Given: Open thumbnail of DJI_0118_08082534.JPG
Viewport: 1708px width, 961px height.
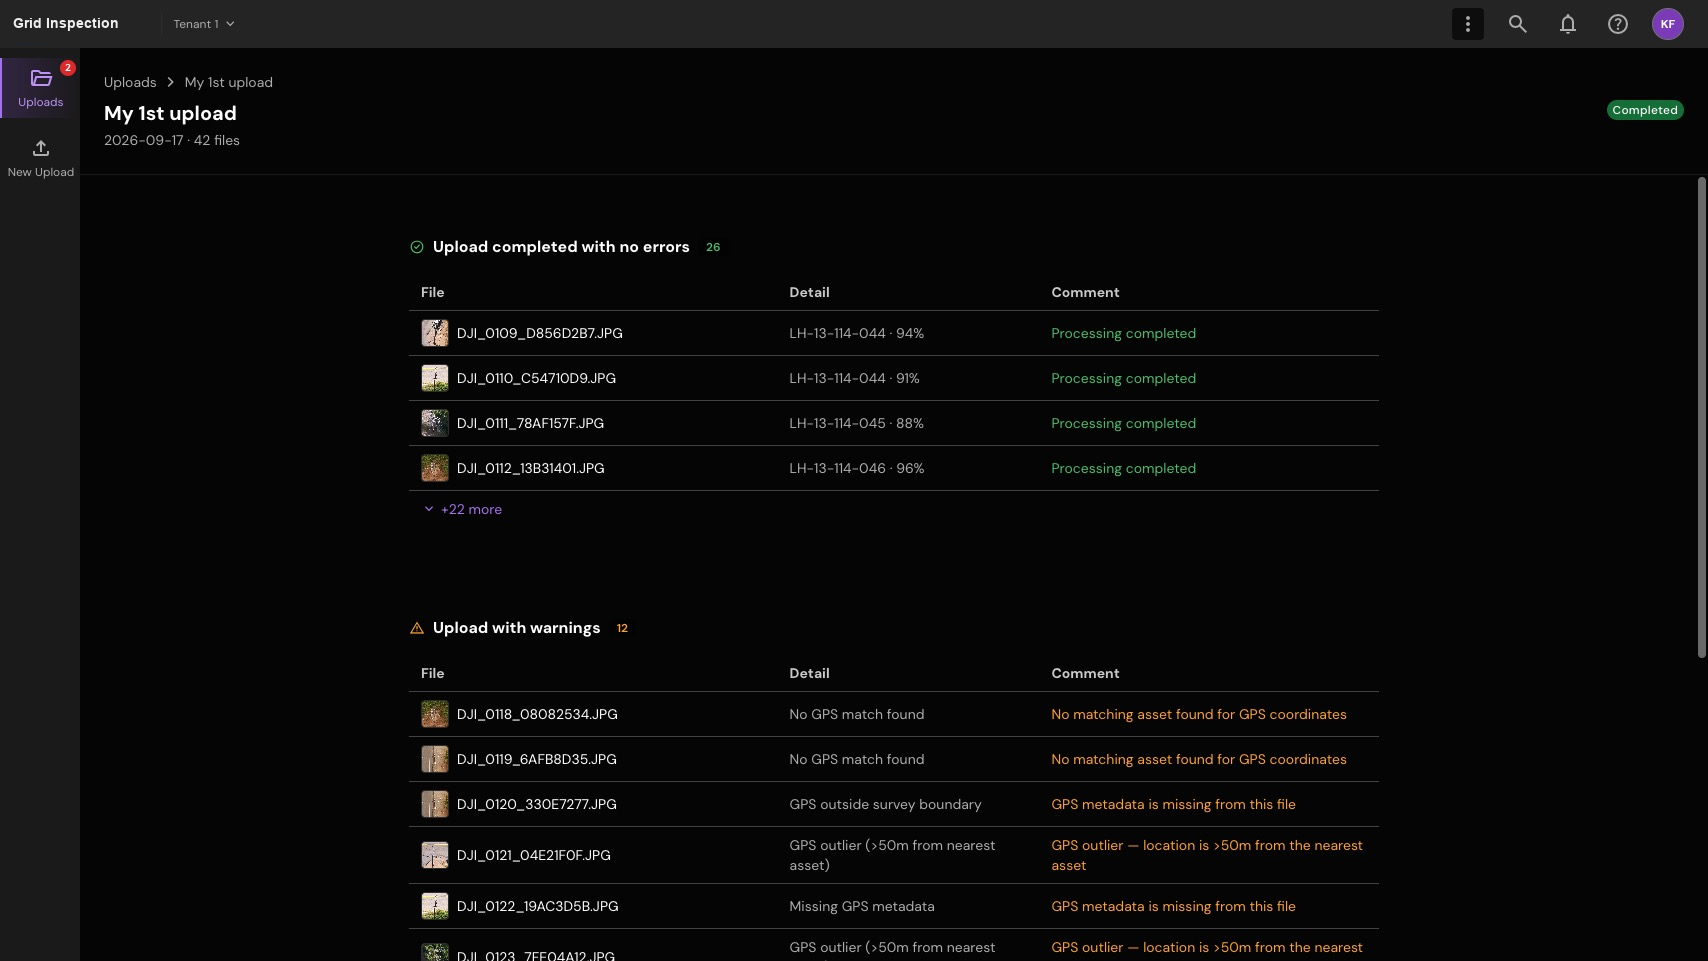Looking at the screenshot, I should pos(435,714).
